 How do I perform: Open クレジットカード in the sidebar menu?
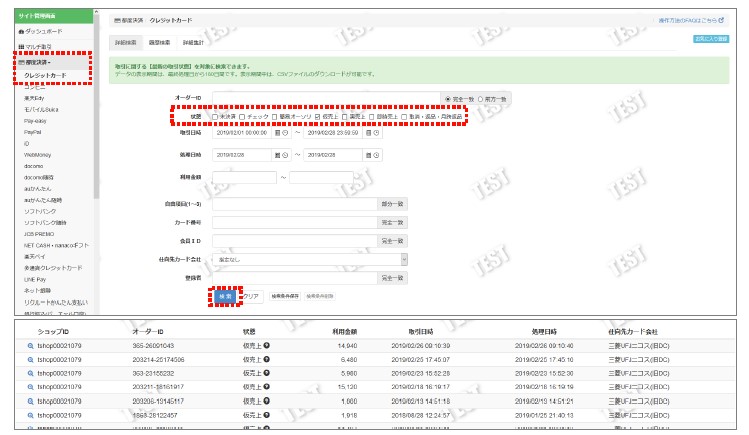46,76
